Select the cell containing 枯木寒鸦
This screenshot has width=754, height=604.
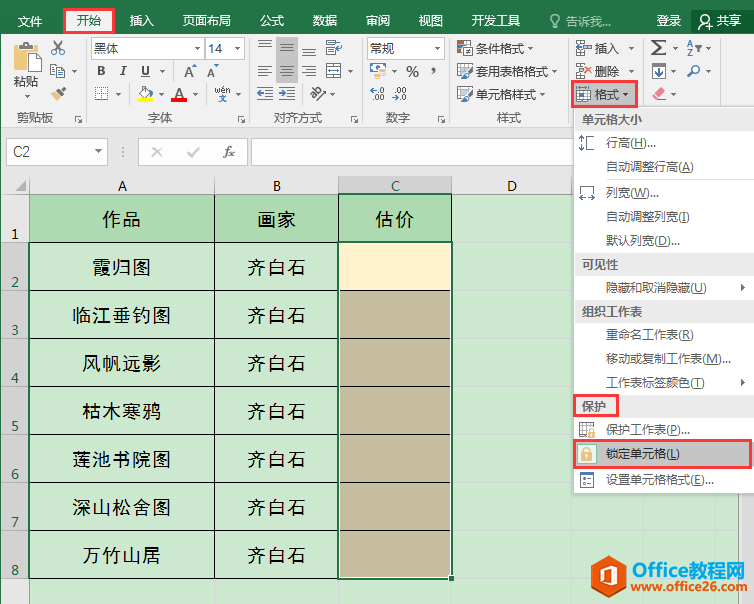click(x=121, y=411)
